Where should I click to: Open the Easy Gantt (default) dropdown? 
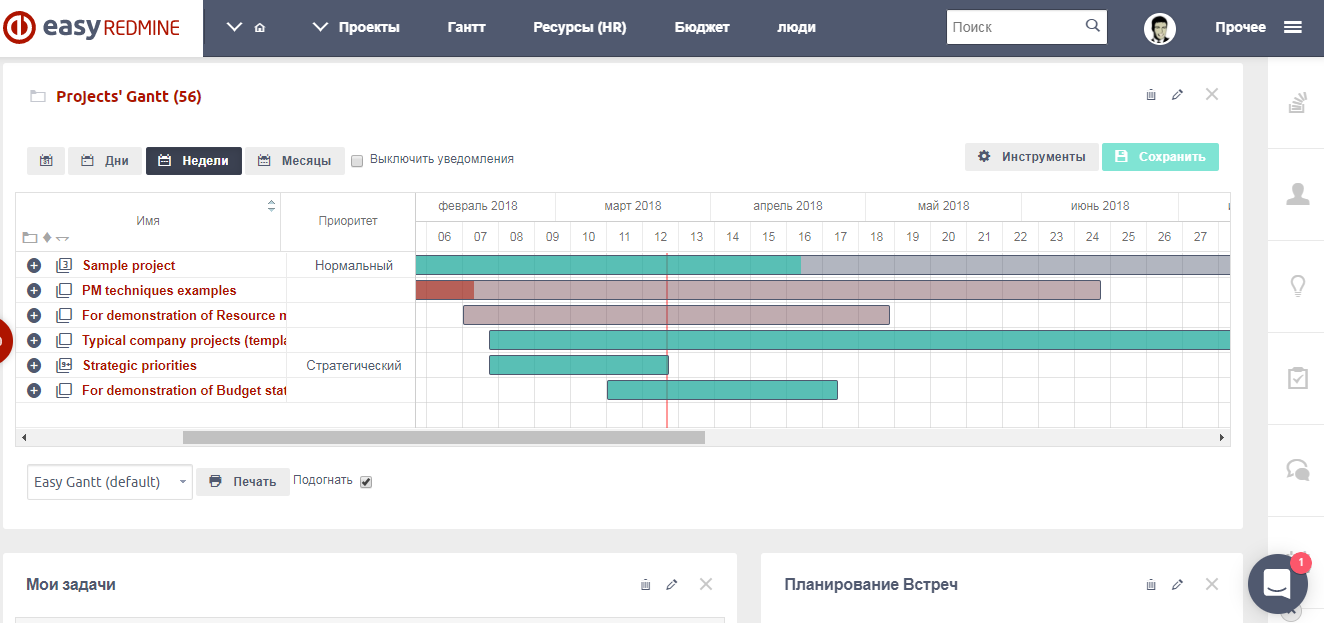[x=110, y=482]
